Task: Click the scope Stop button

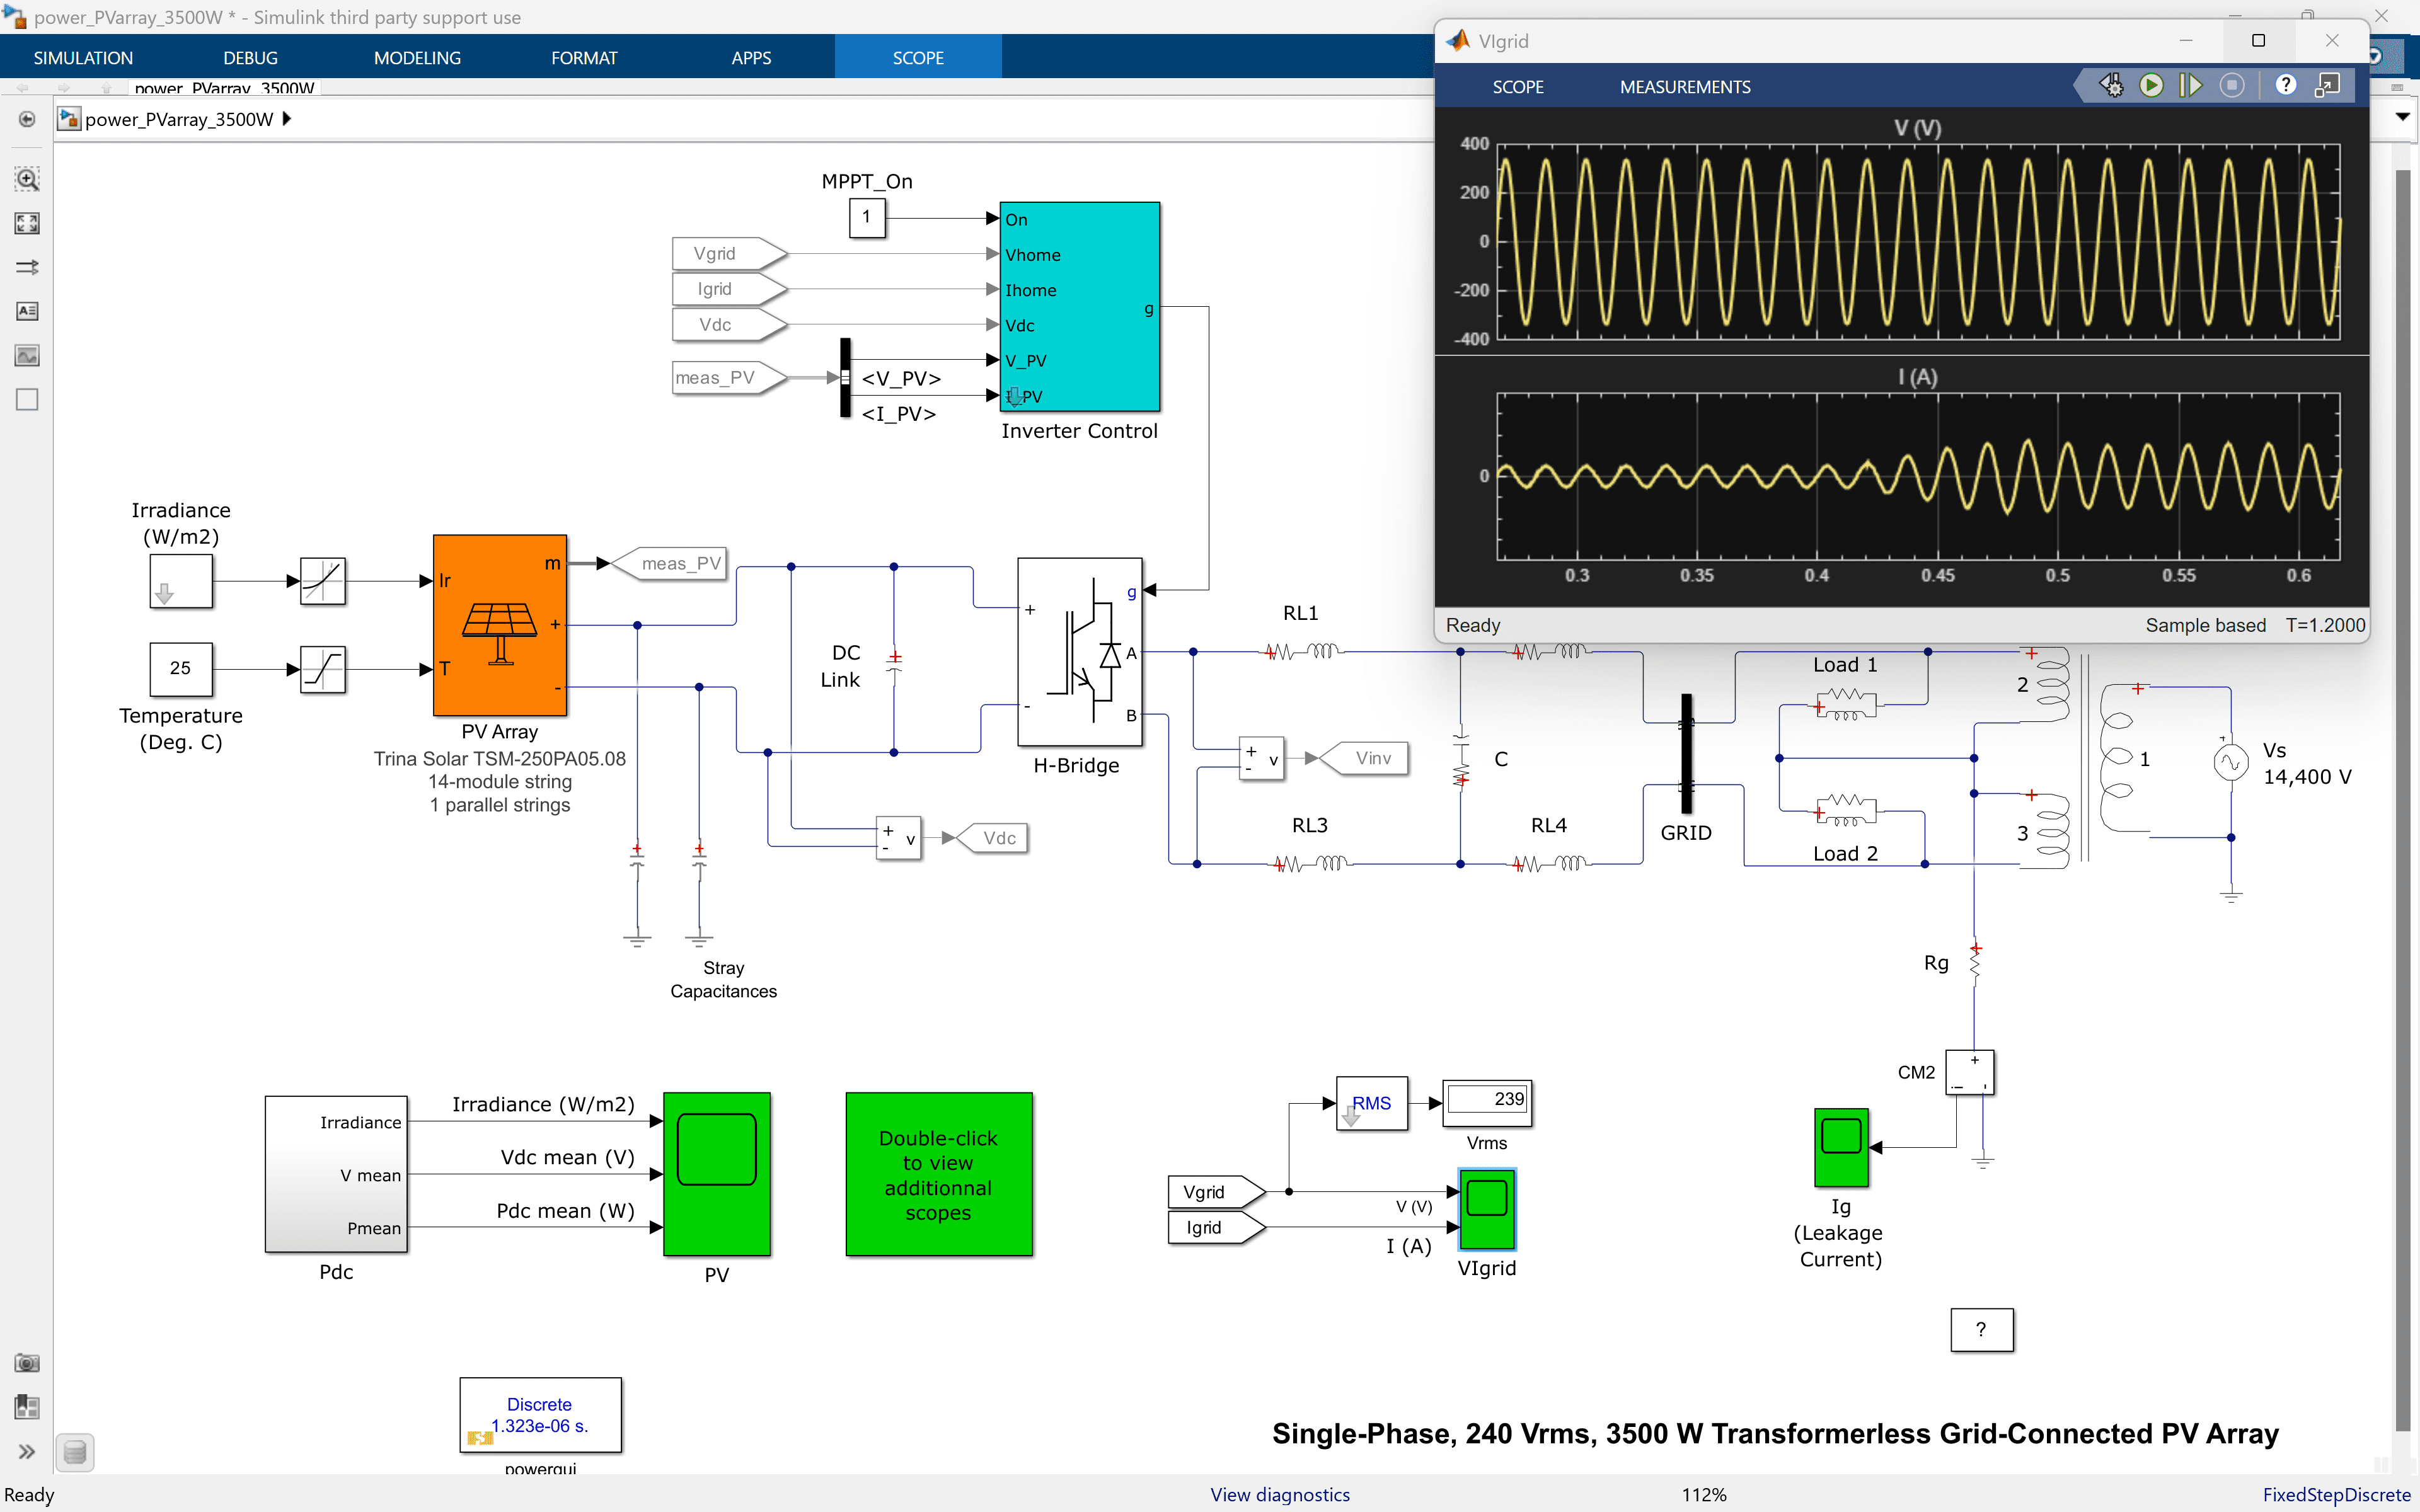Action: [x=2232, y=86]
